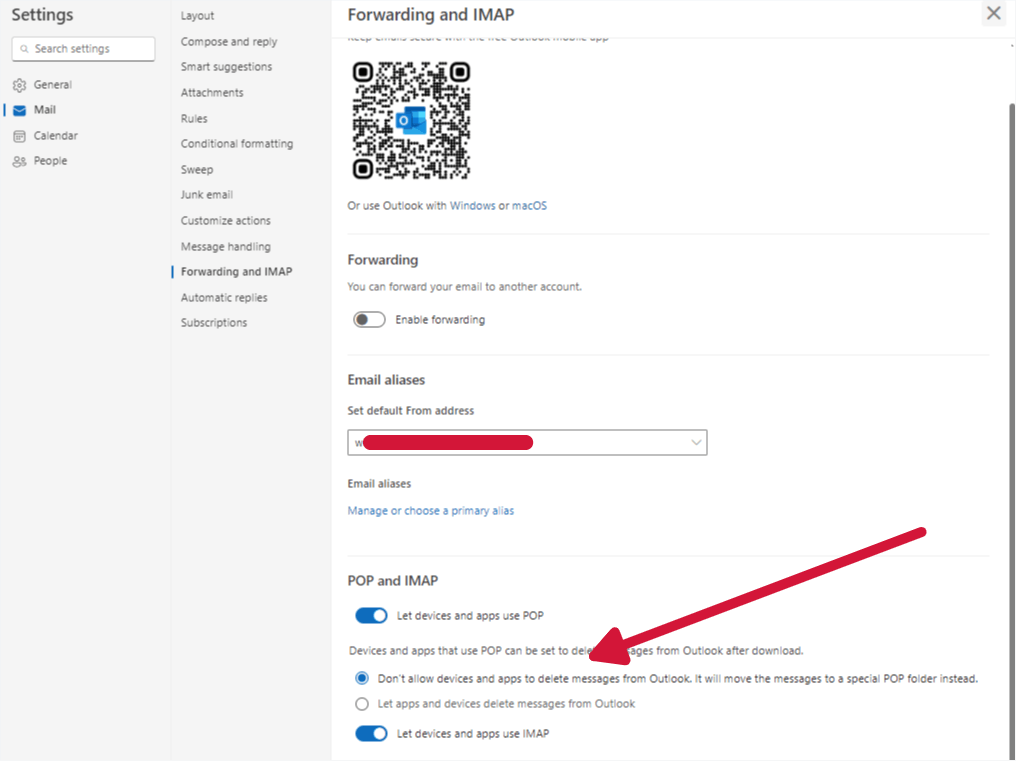Click the Email aliases section heading
Viewport: 1016px width, 761px height.
(386, 380)
